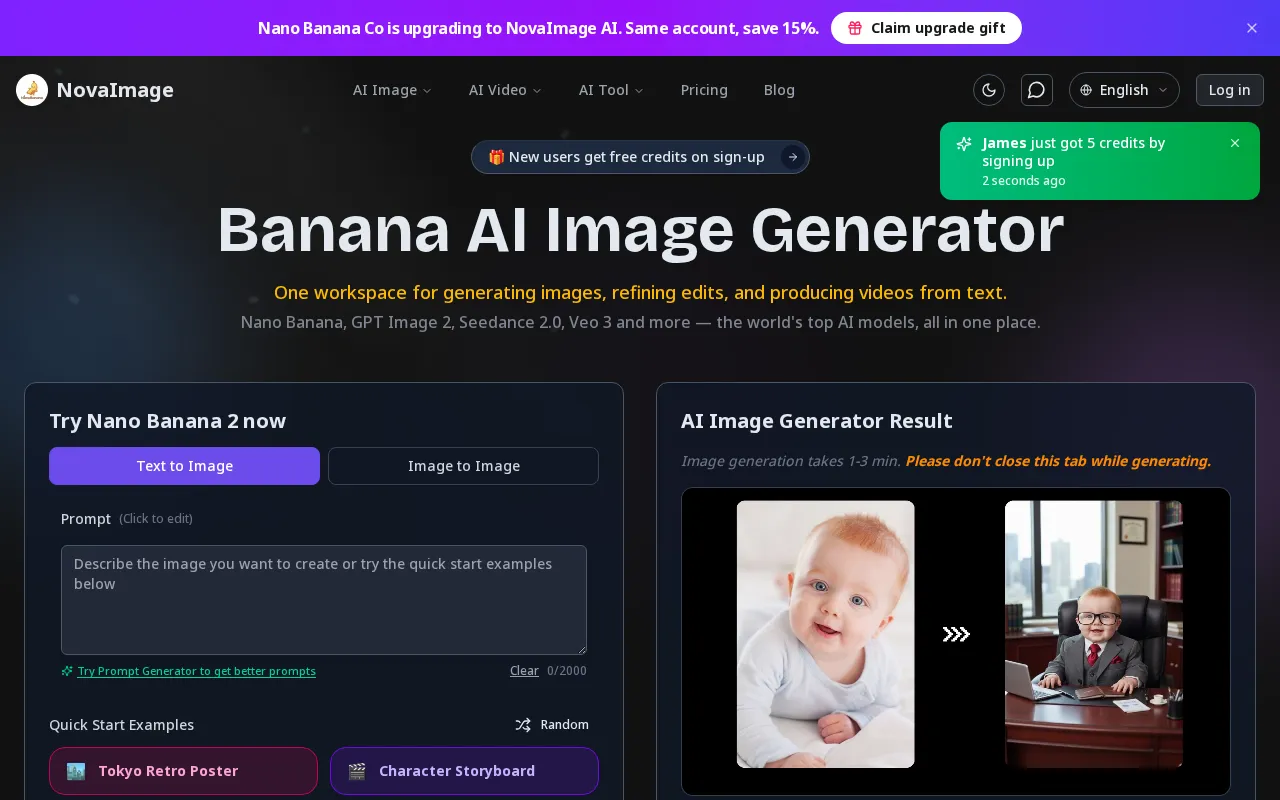Click the NovaImage brand name text
The image size is (1280, 800).
point(115,90)
